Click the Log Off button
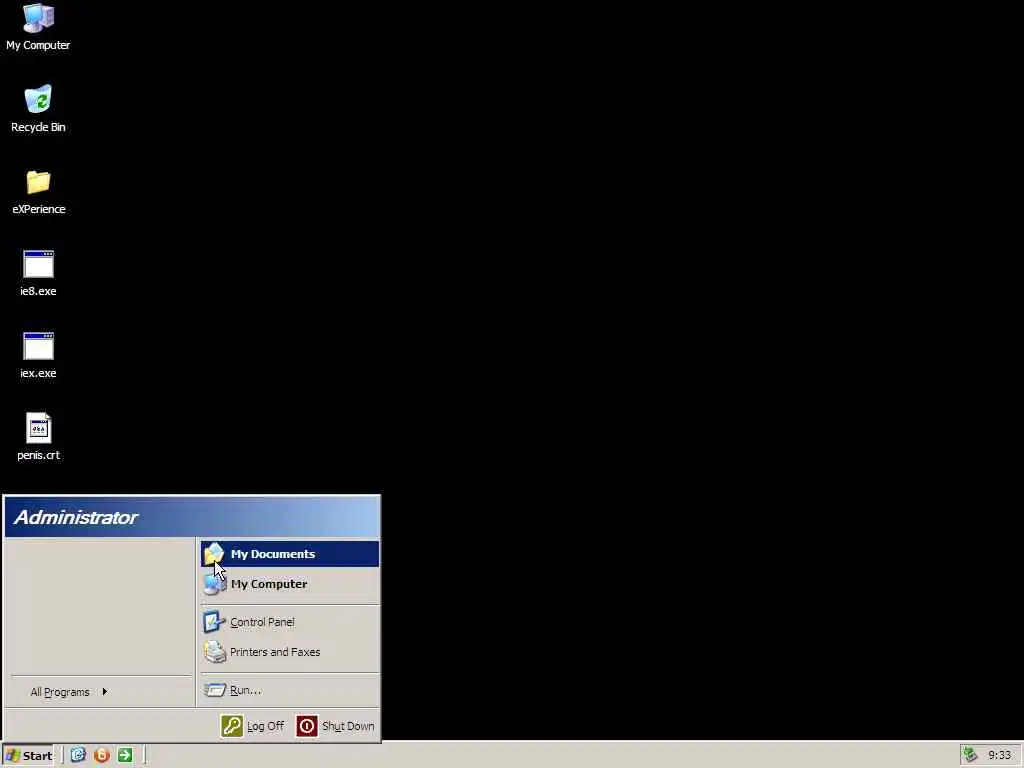Viewport: 1024px width, 768px height. pyautogui.click(x=253, y=726)
